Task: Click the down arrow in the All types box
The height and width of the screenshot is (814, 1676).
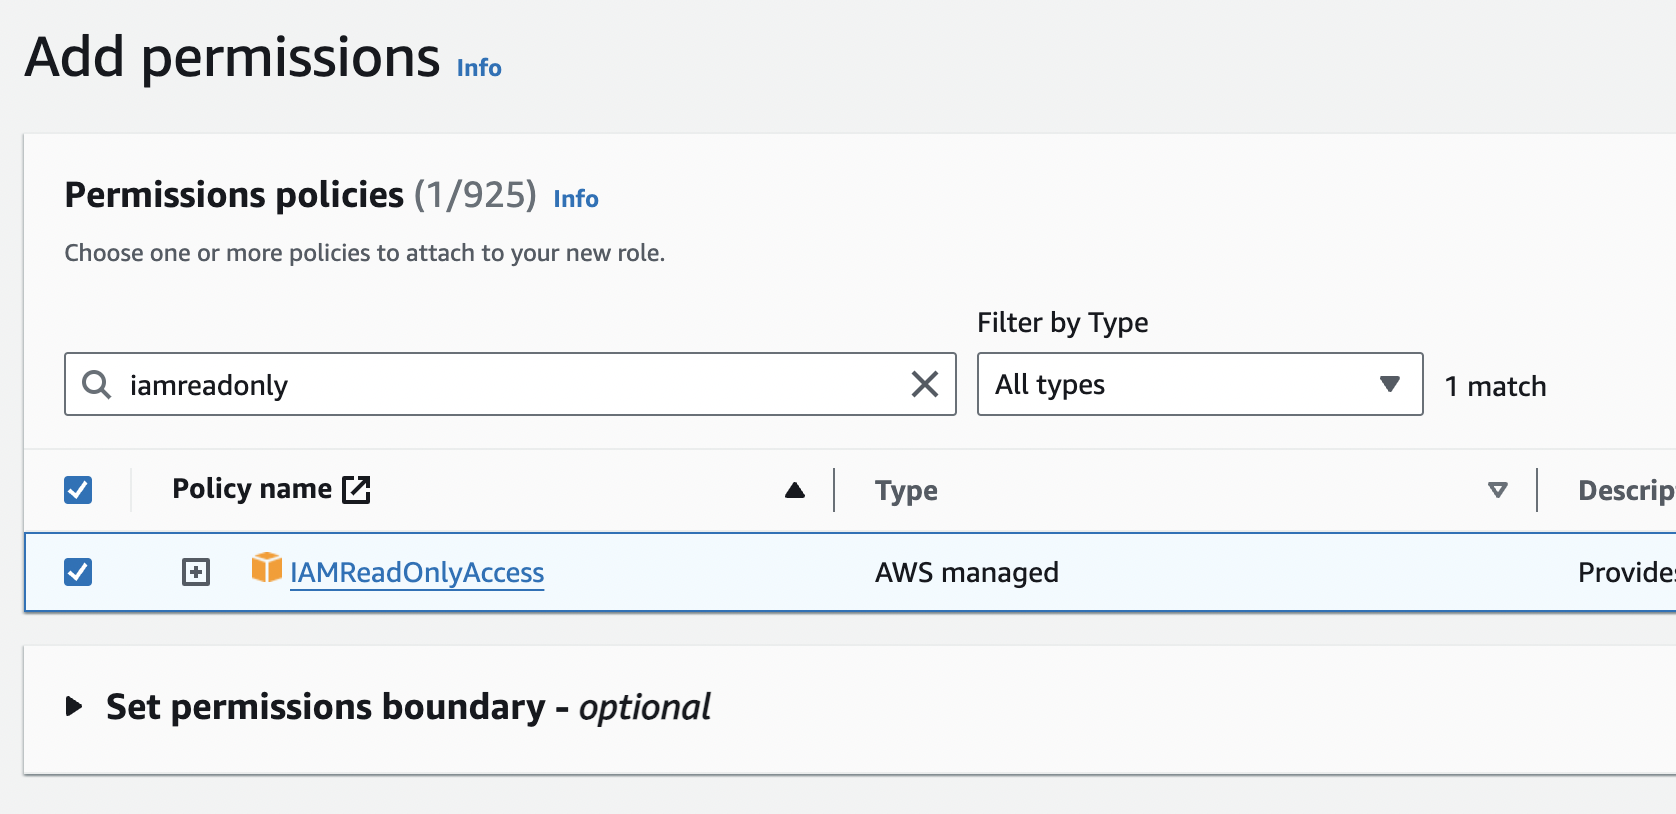Action: point(1389,384)
